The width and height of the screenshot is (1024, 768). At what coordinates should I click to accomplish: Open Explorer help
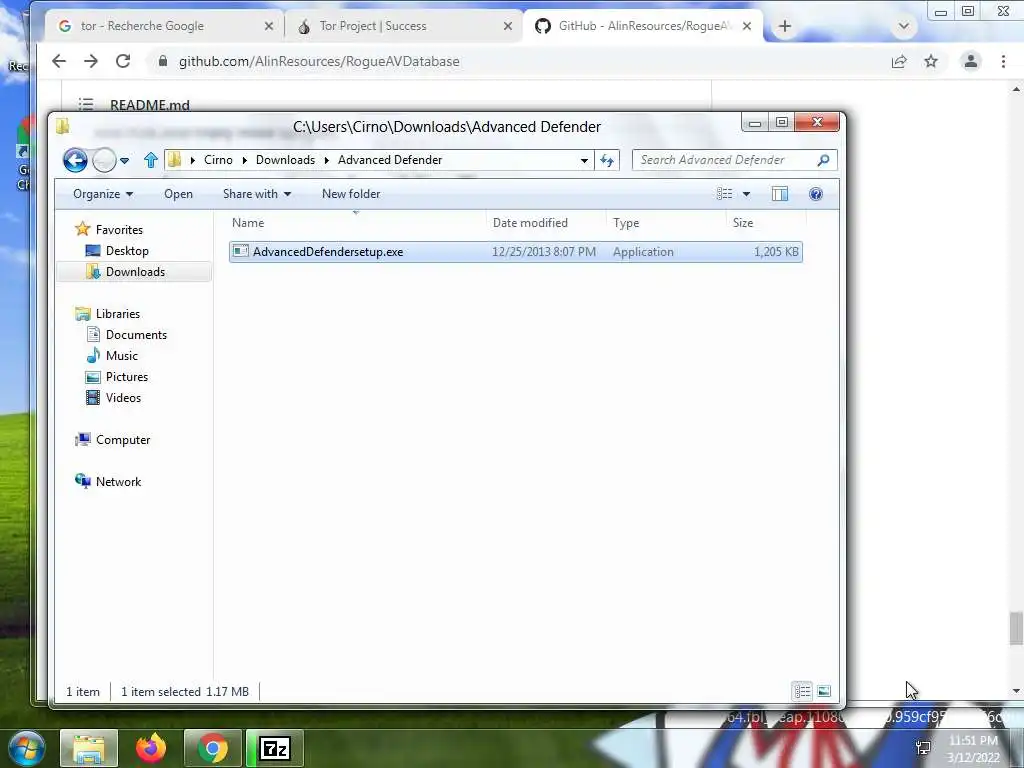coord(816,194)
